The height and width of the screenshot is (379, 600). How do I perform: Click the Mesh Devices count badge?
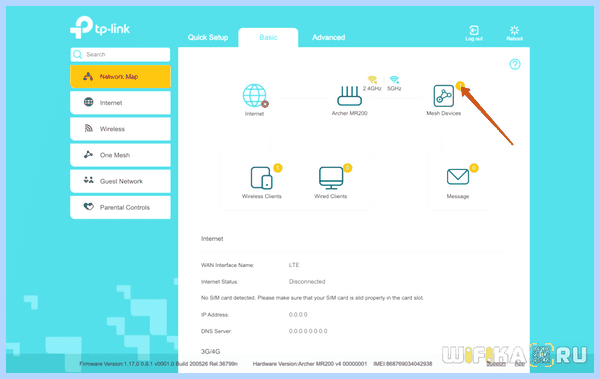[460, 86]
